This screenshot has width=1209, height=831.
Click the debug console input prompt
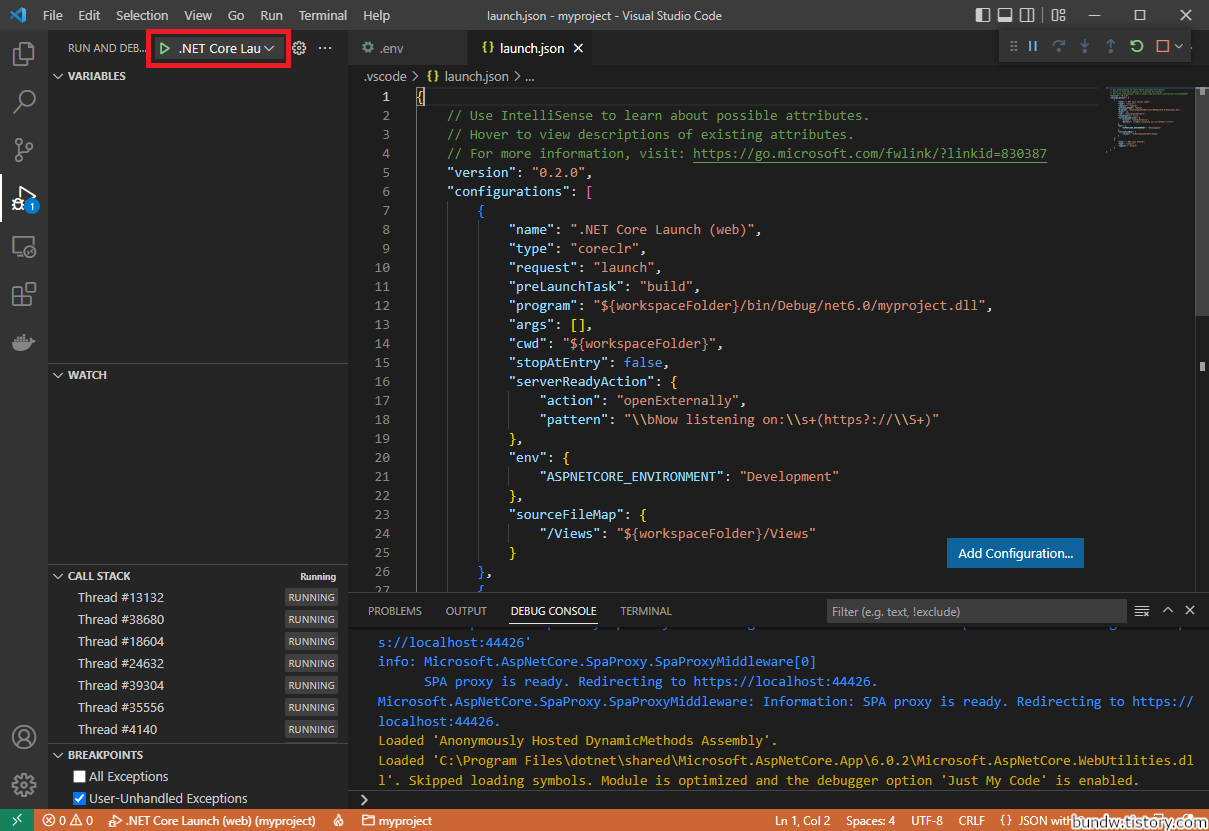(780, 799)
